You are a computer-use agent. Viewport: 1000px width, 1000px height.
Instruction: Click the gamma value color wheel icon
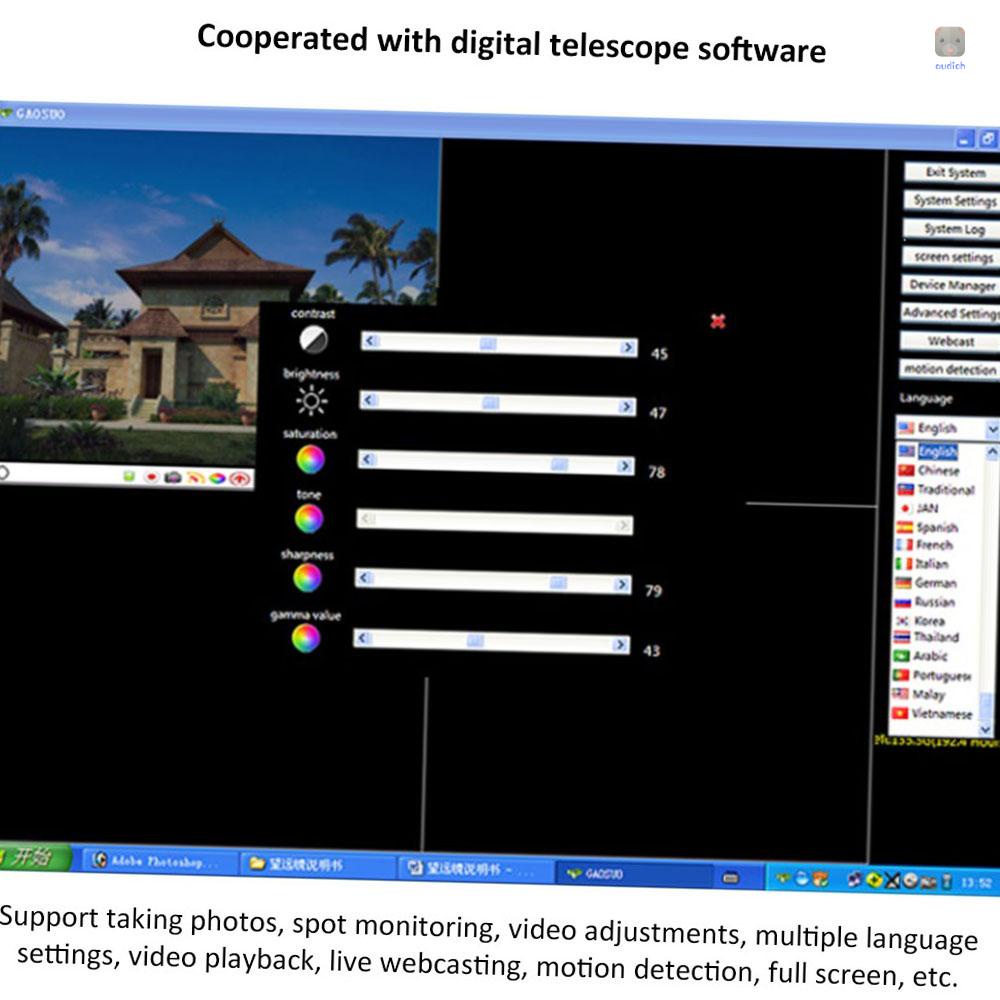(x=305, y=638)
